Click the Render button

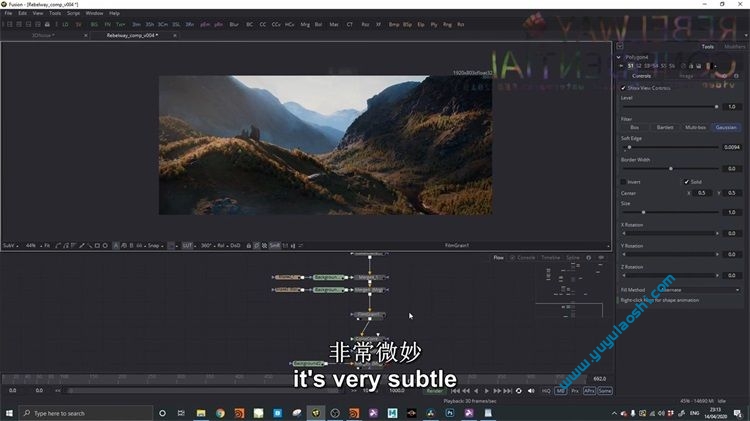434,391
